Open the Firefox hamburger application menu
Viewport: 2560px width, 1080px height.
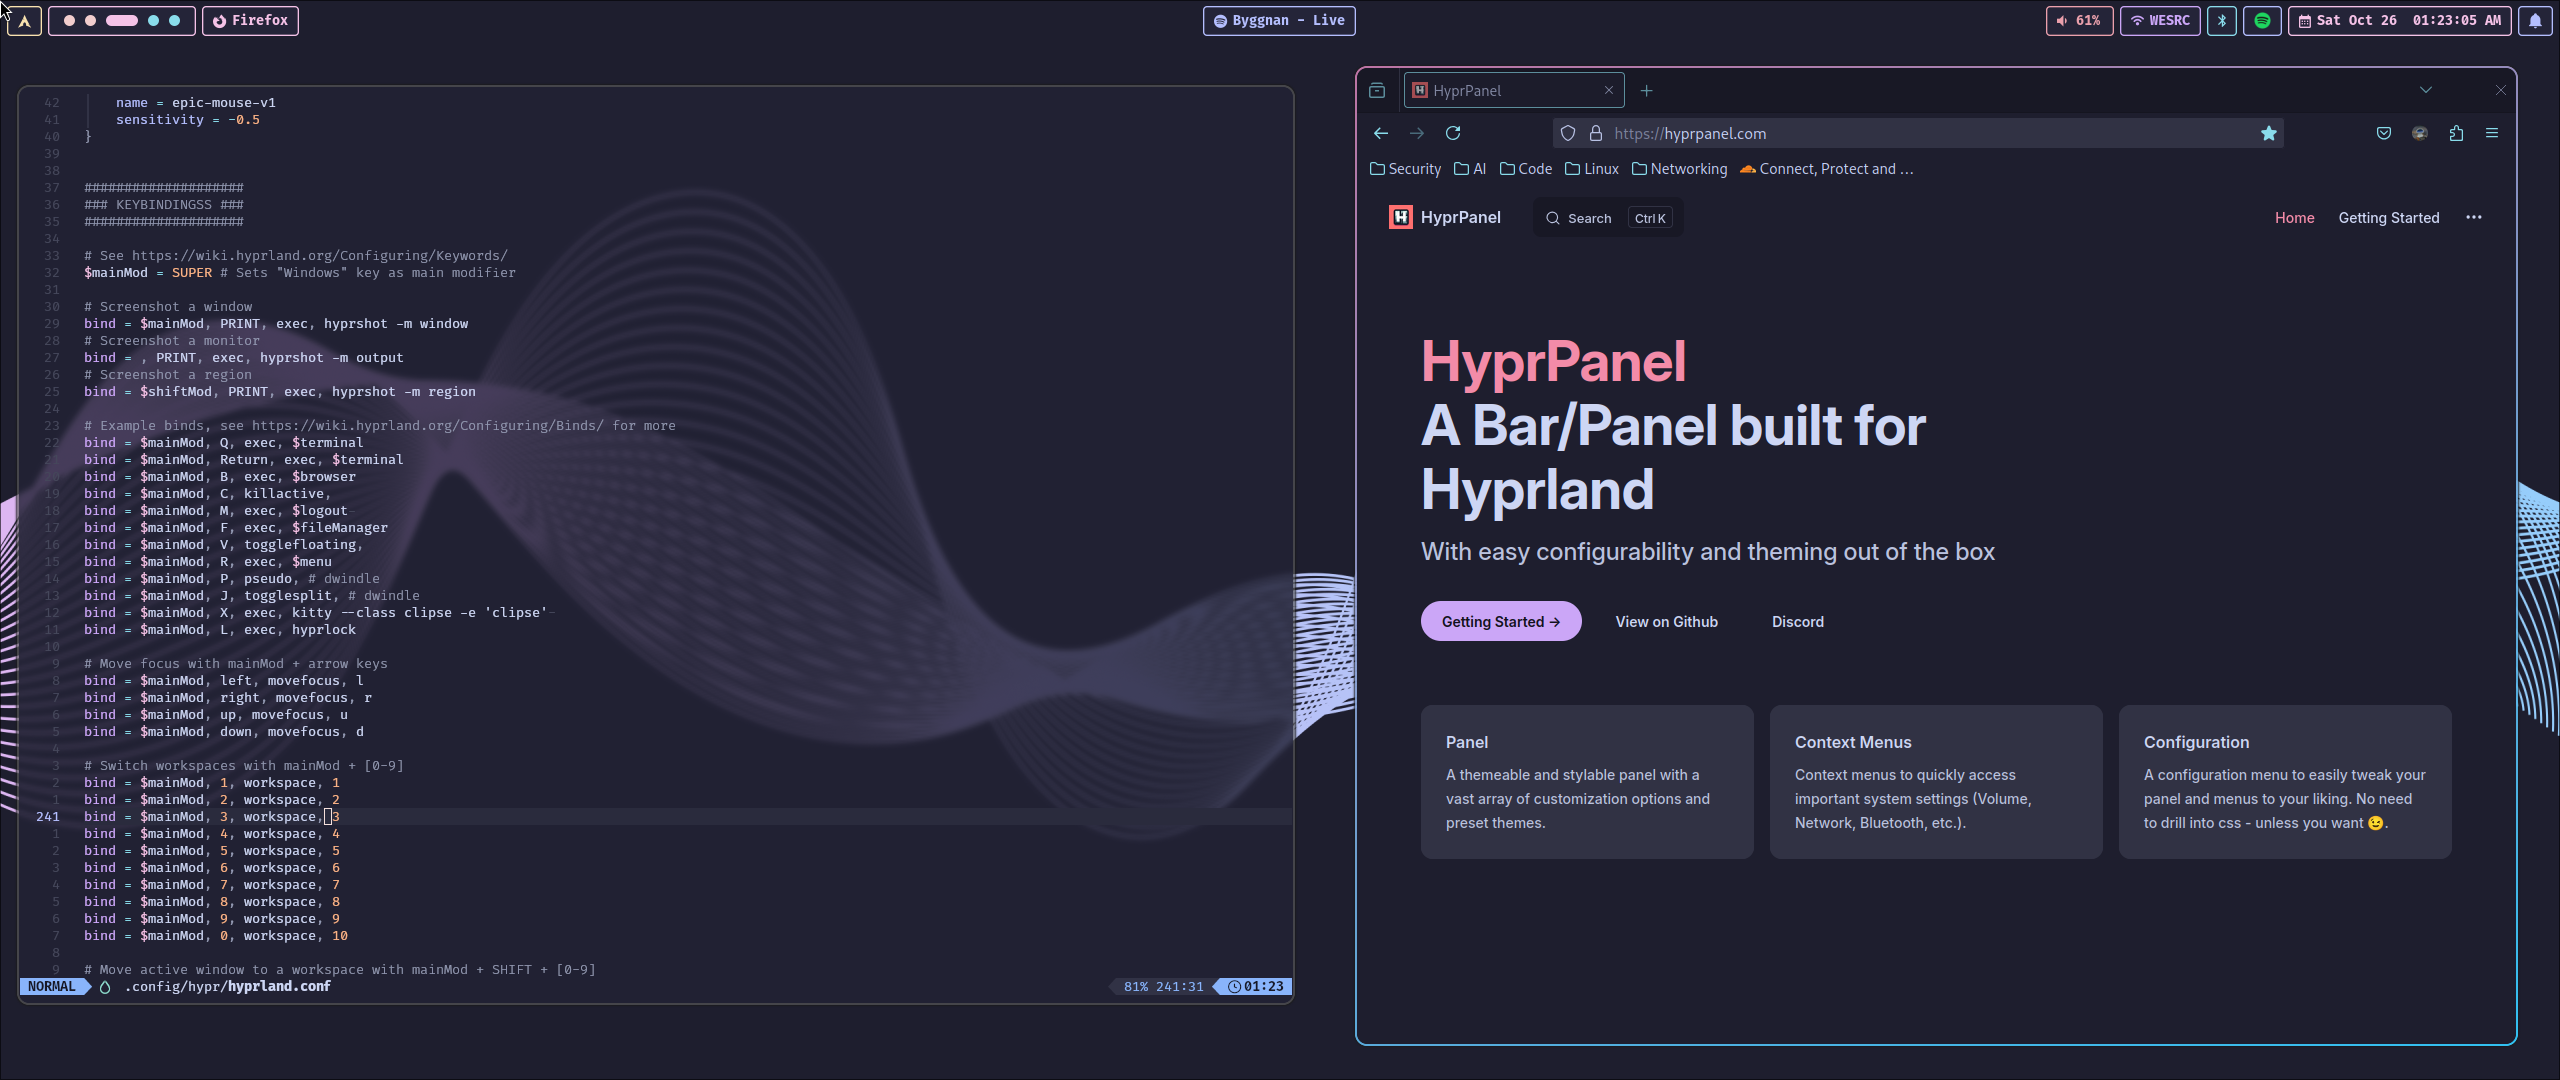pos(2492,133)
